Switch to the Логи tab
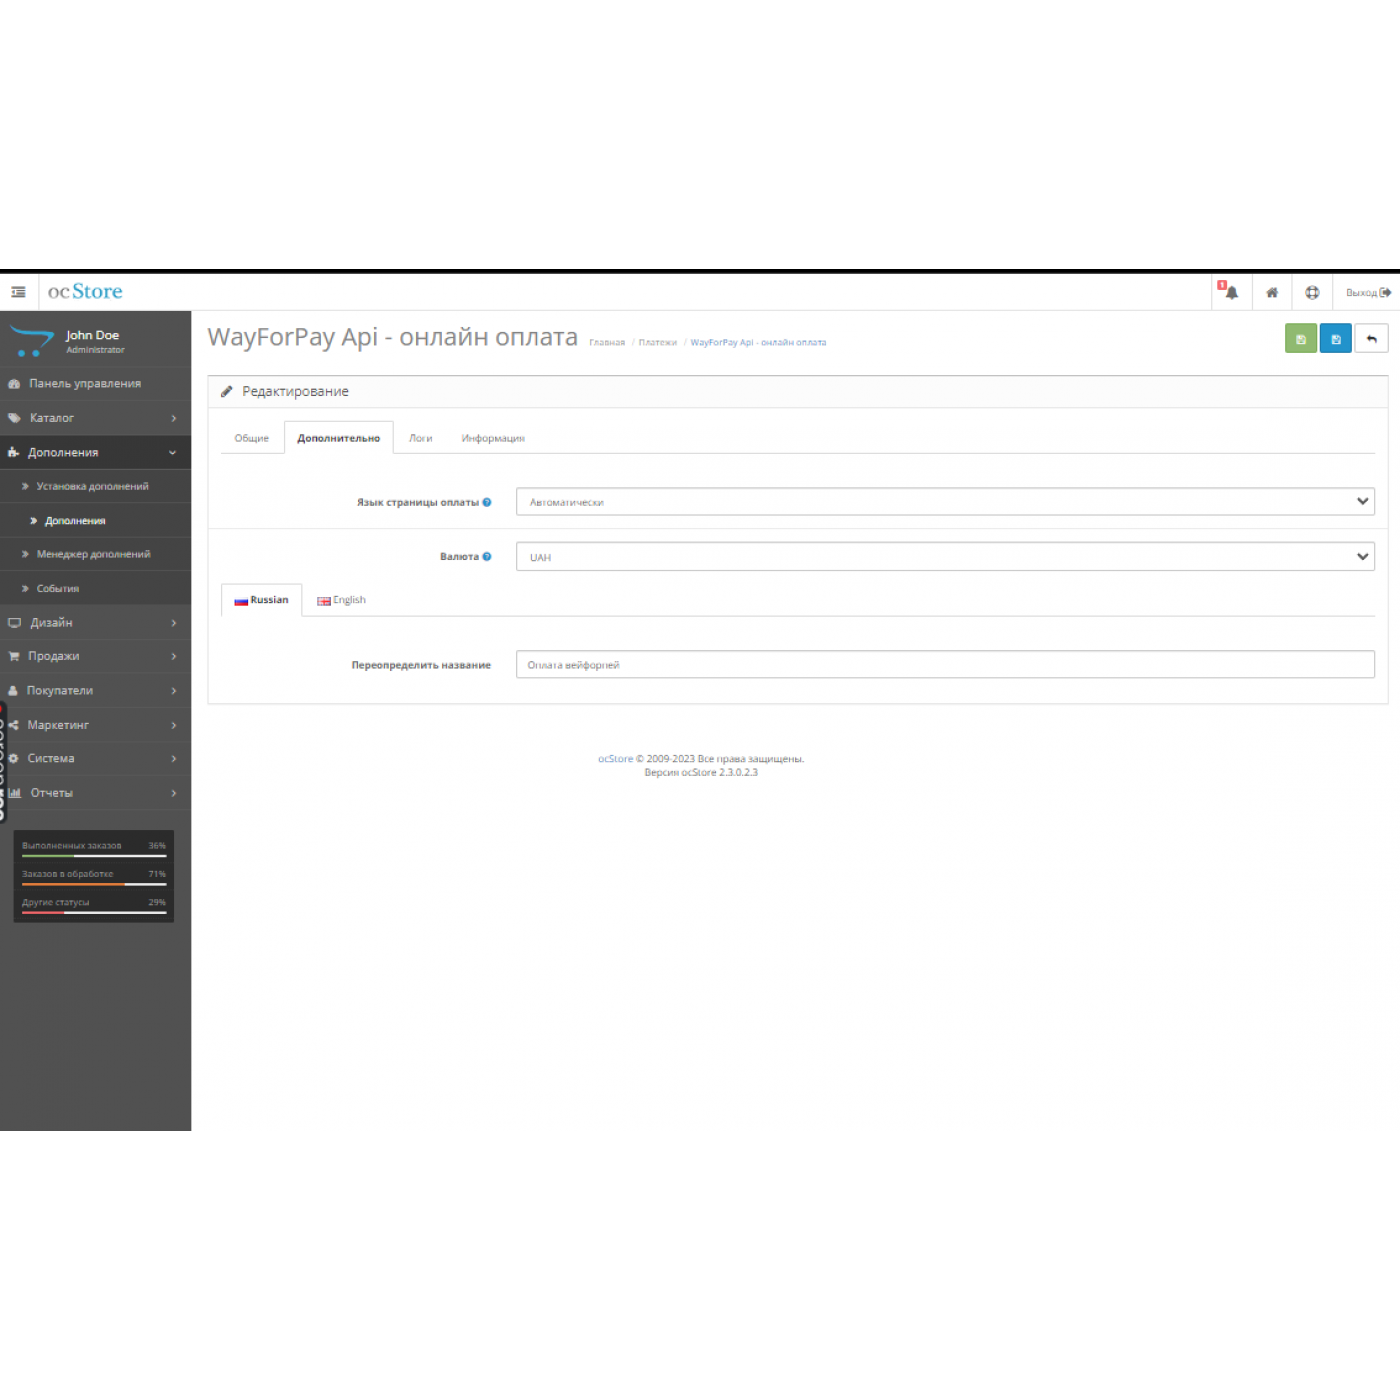This screenshot has width=1400, height=1400. click(x=420, y=438)
